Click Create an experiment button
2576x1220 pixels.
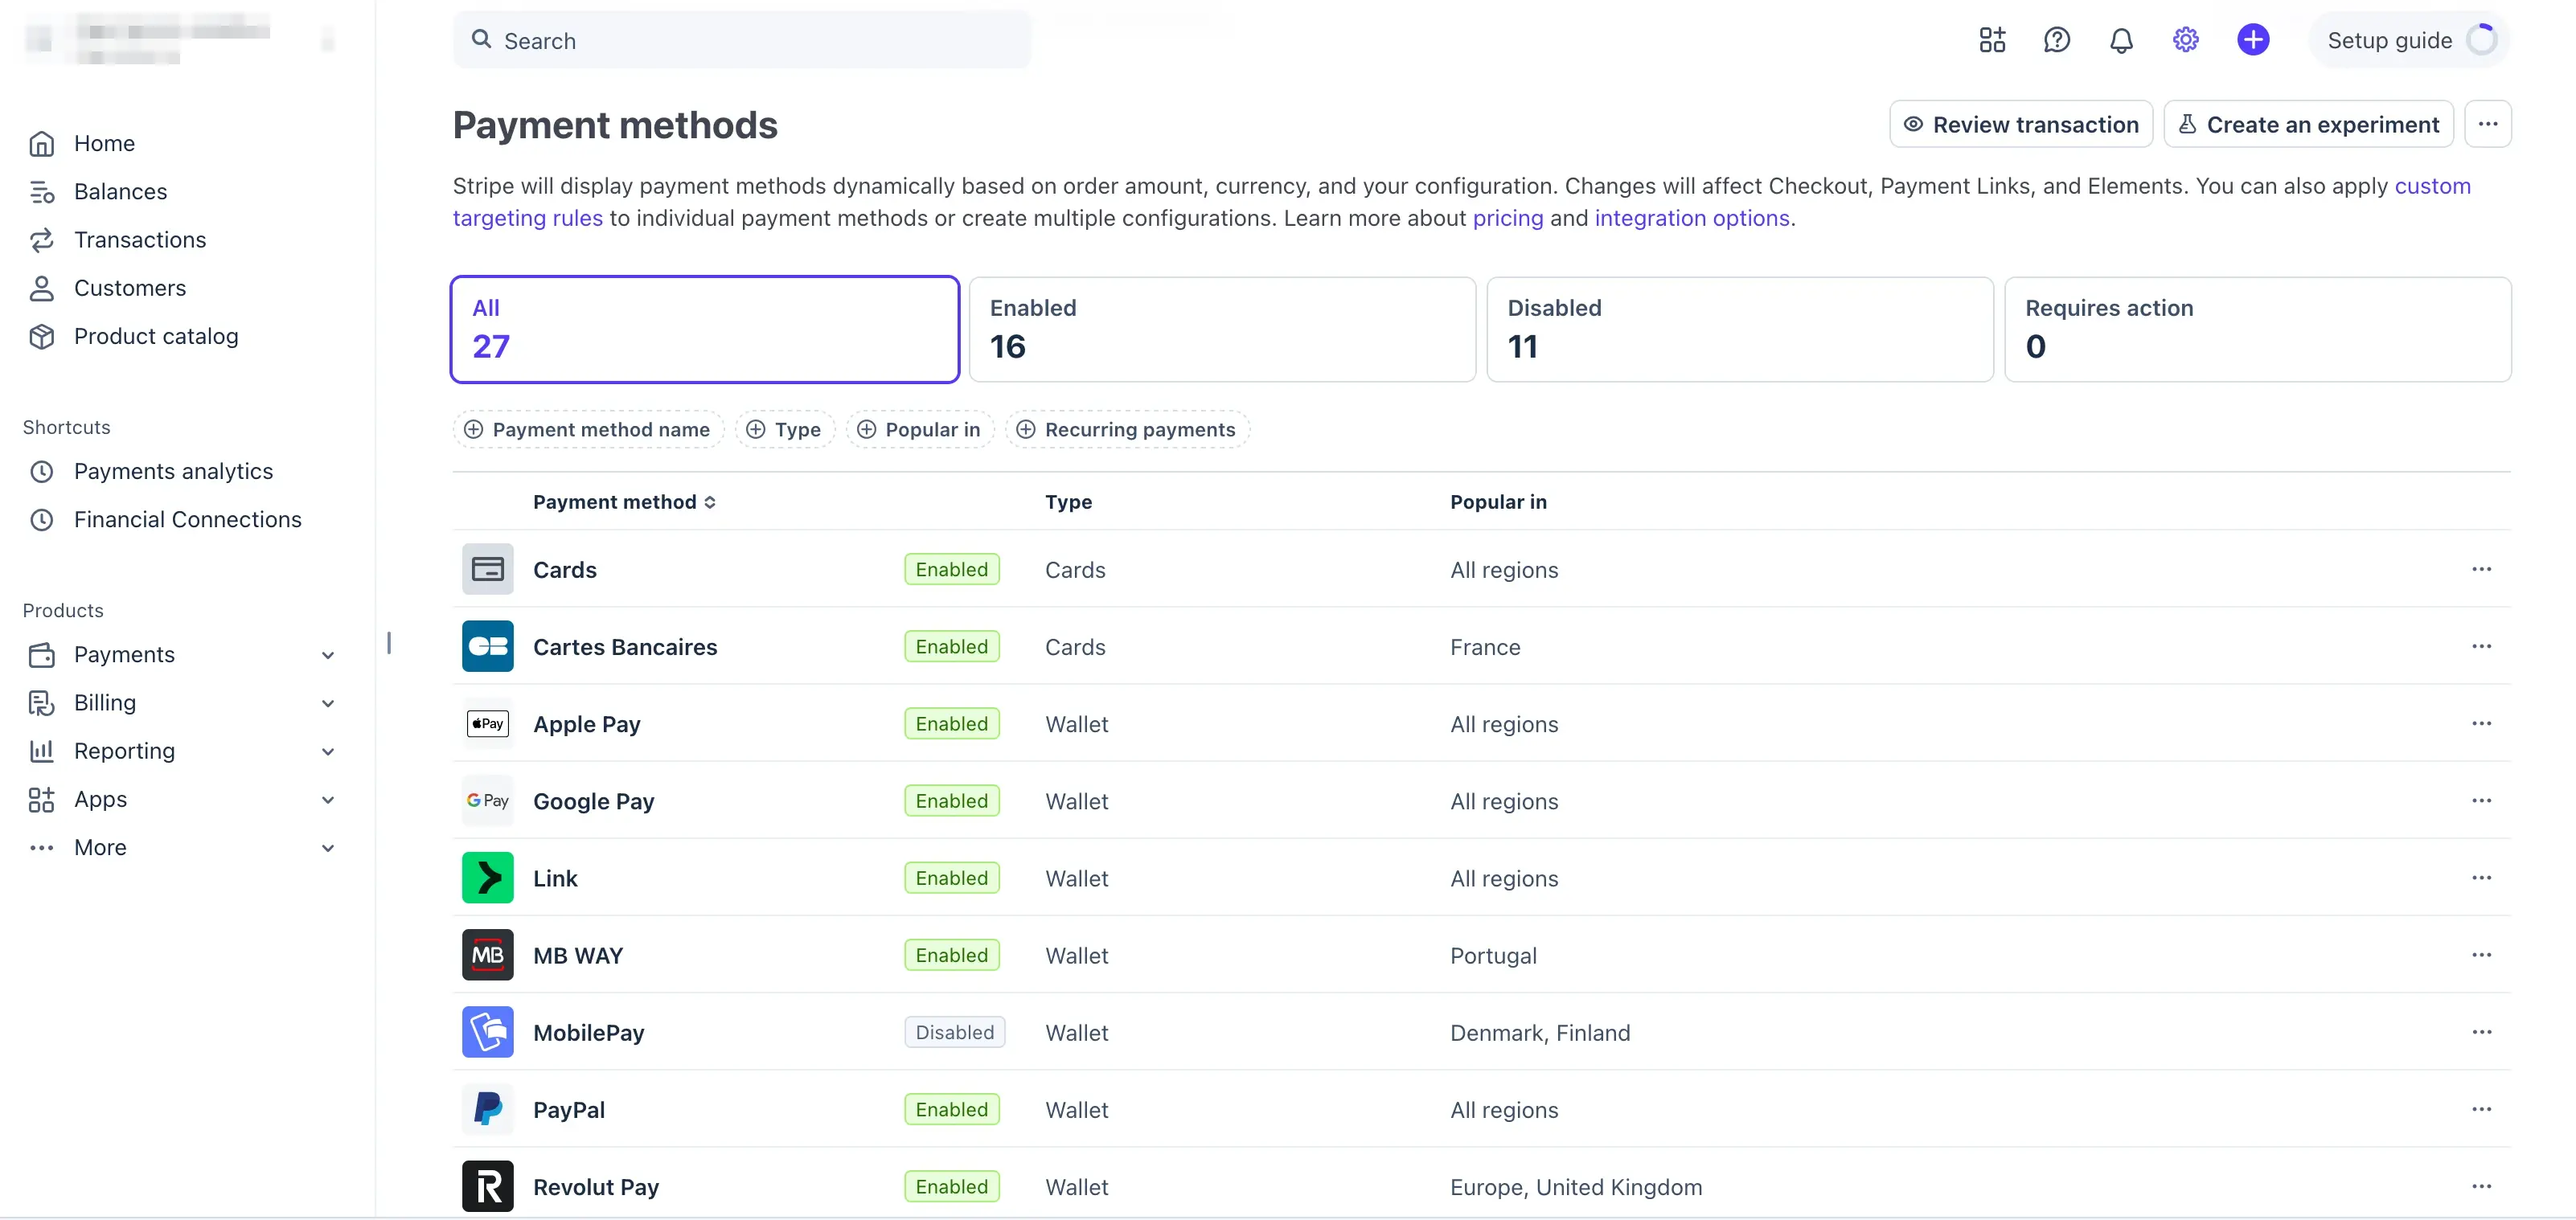pyautogui.click(x=2308, y=124)
